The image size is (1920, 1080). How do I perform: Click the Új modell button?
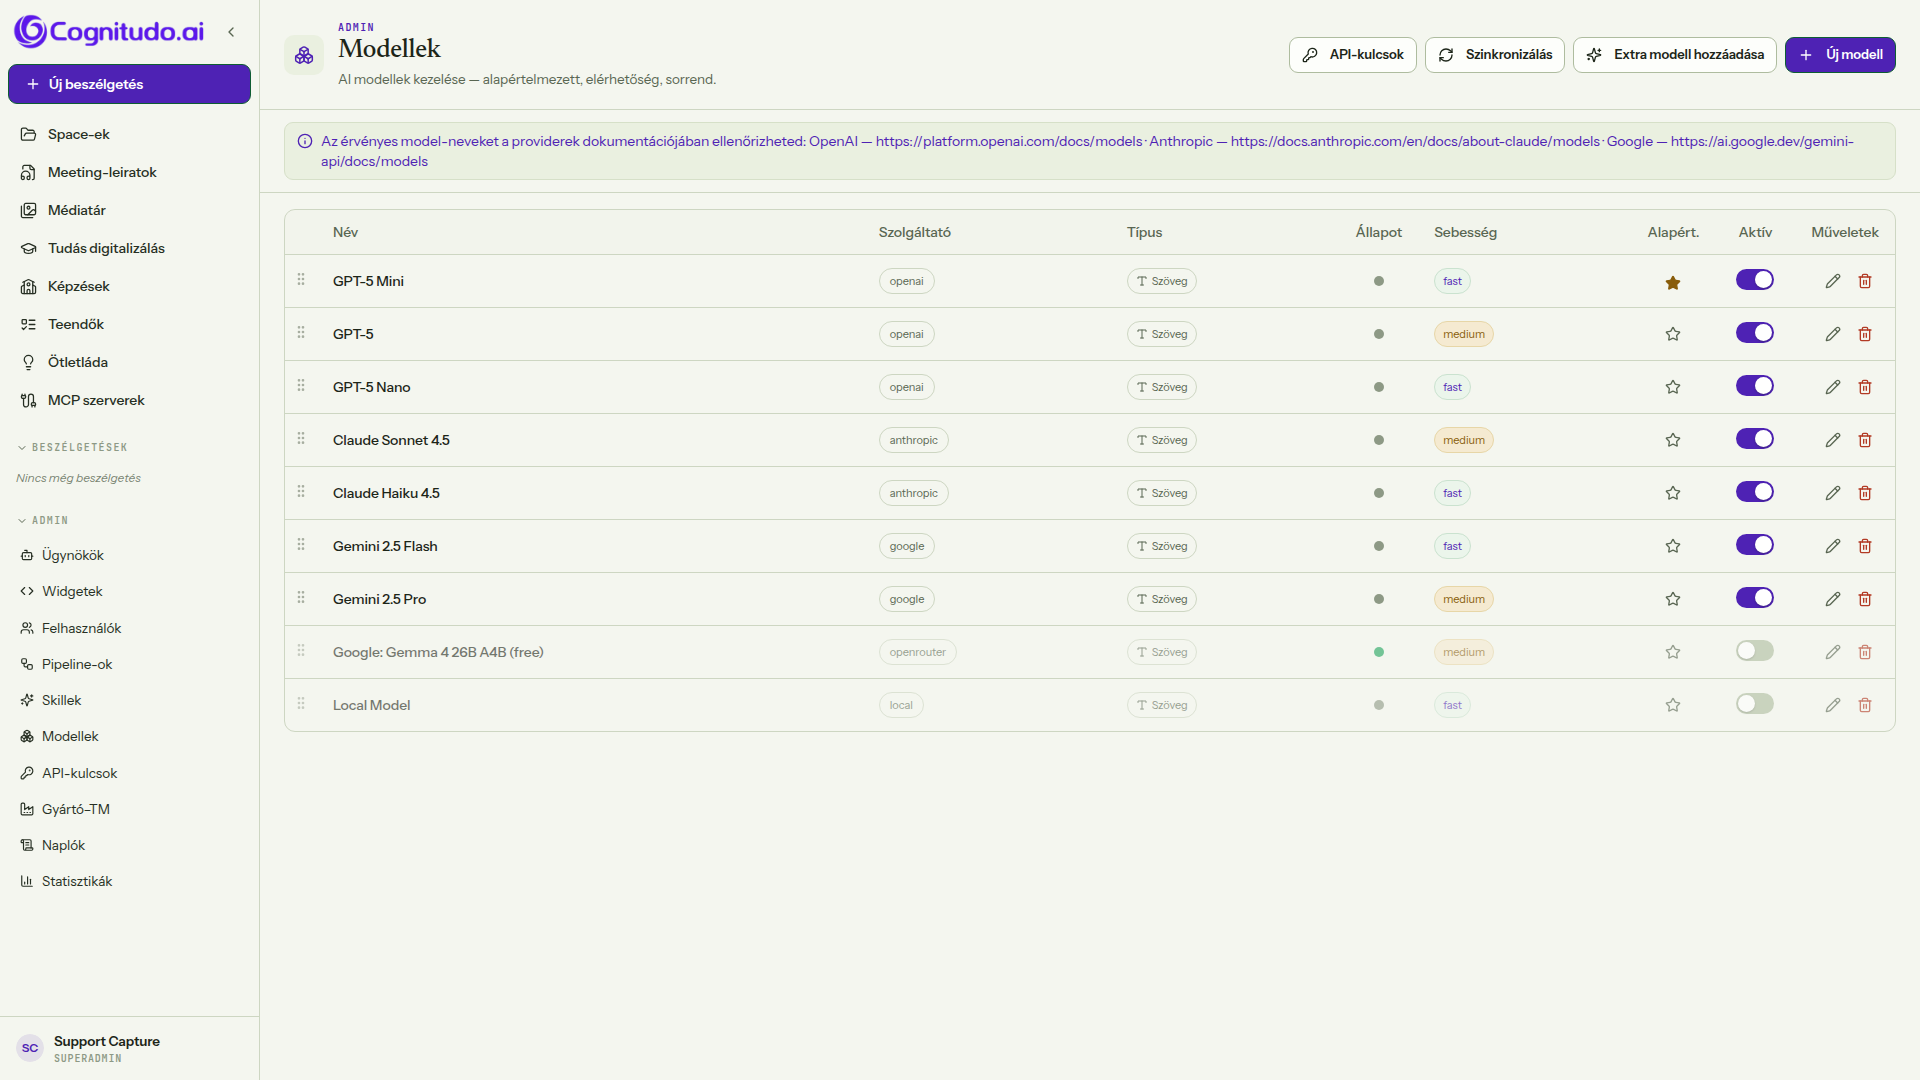(x=1840, y=55)
